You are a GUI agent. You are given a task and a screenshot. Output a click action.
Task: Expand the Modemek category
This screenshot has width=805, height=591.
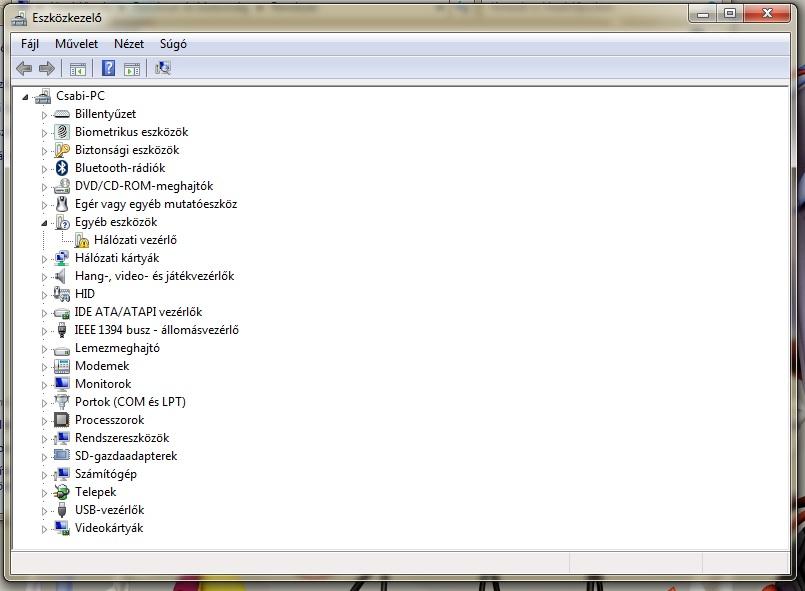[44, 367]
